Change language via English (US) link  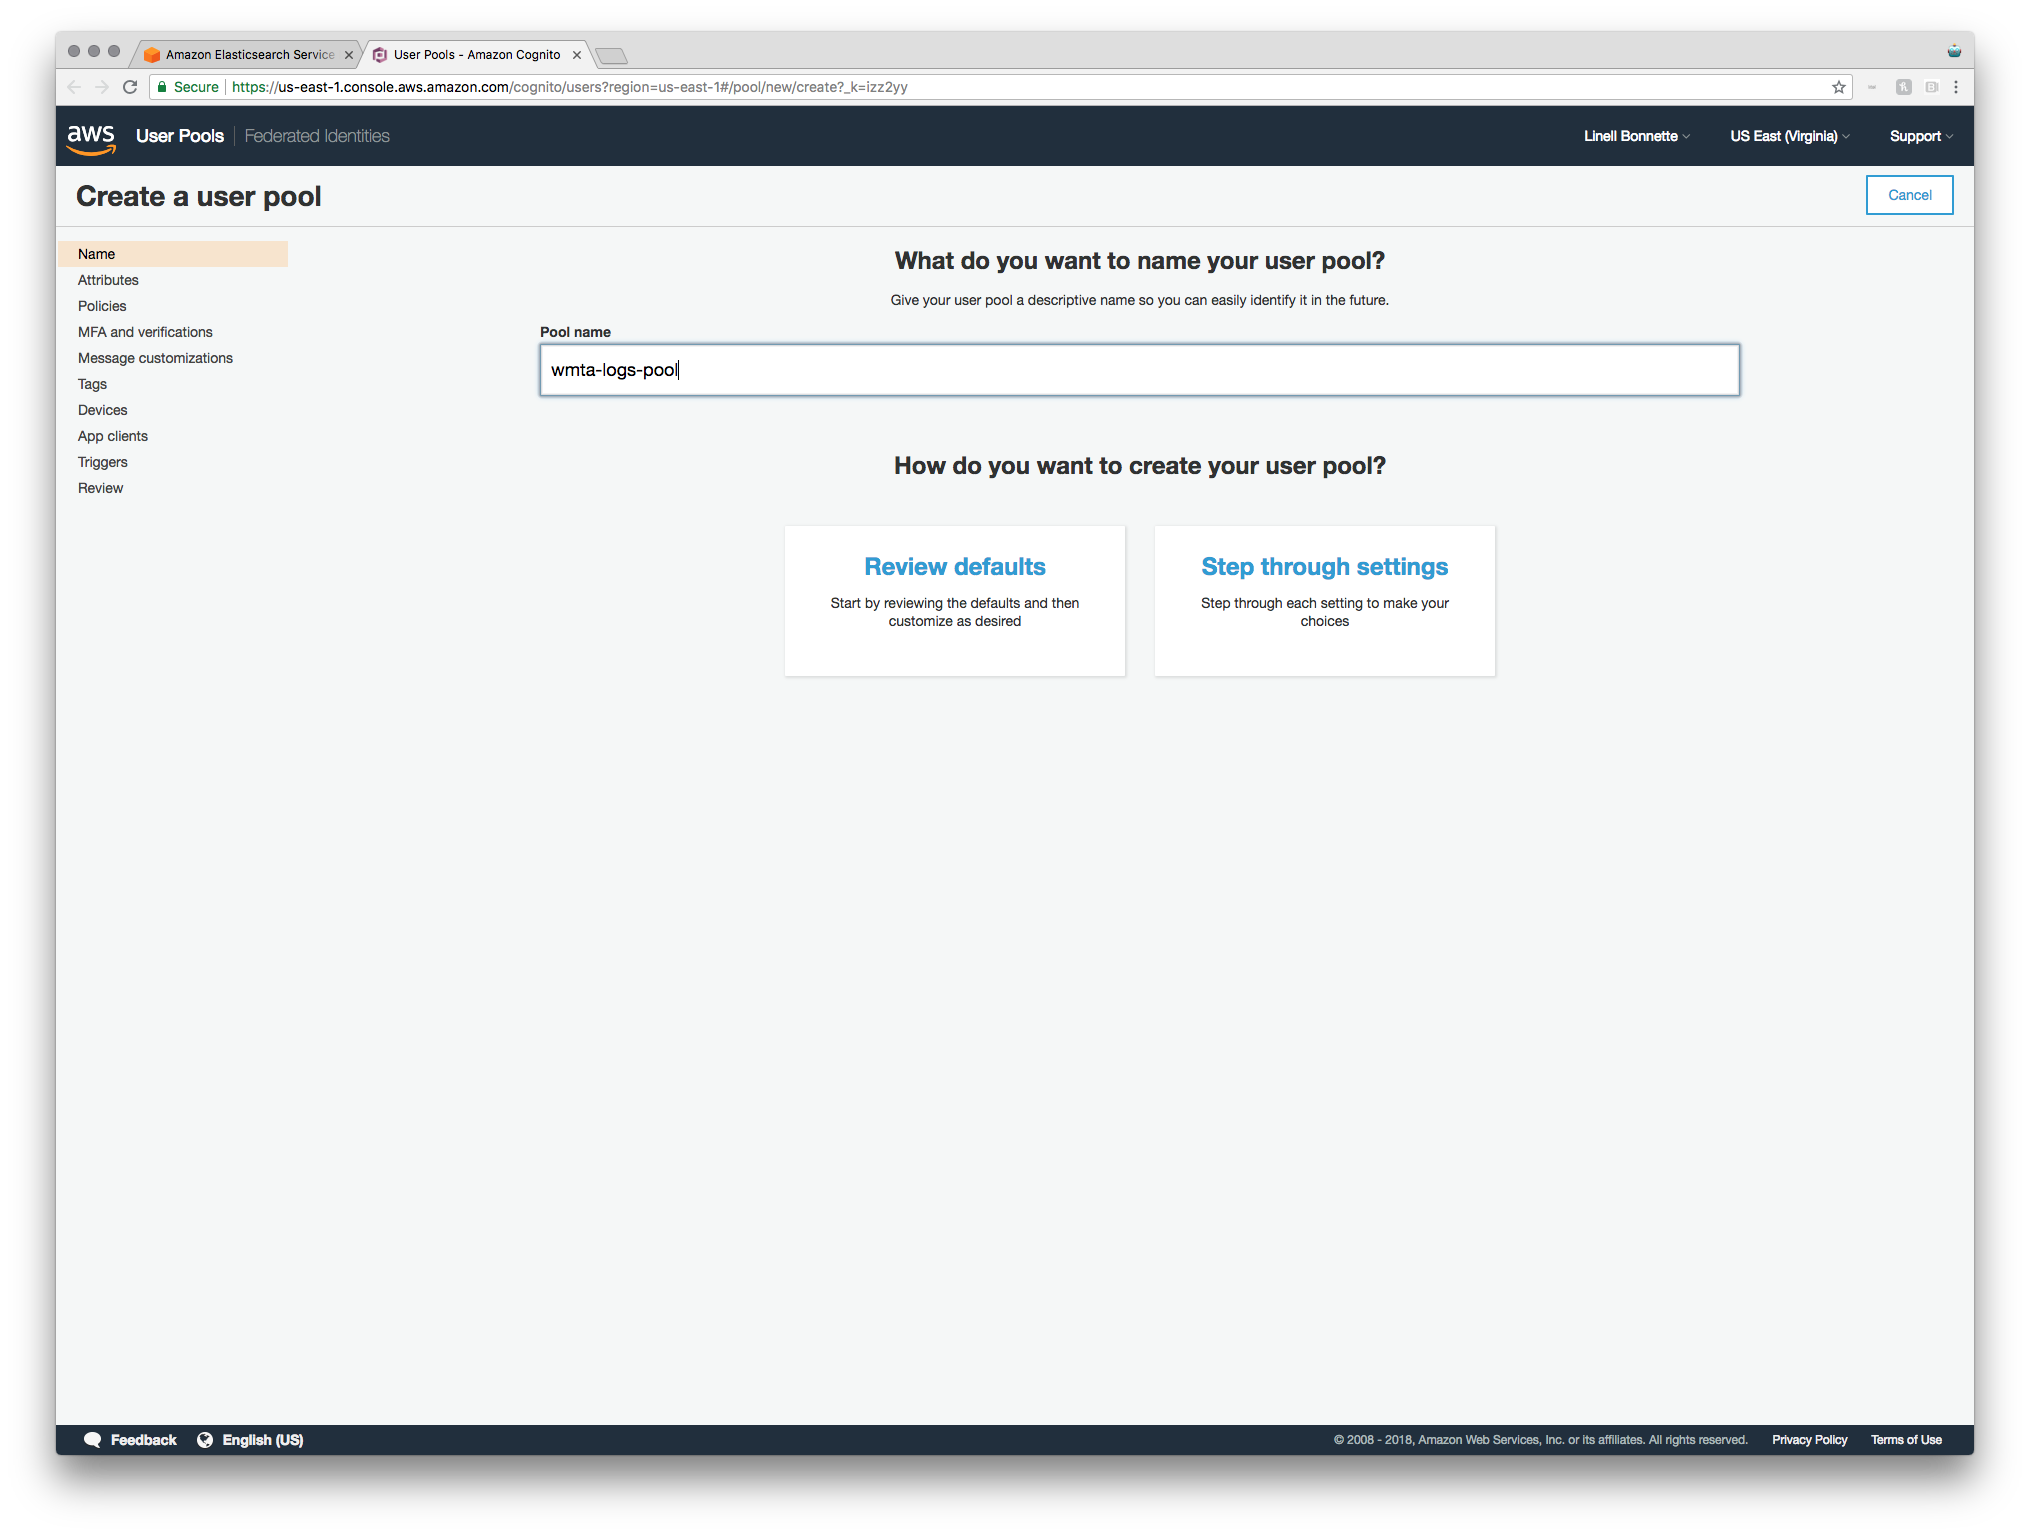click(262, 1440)
